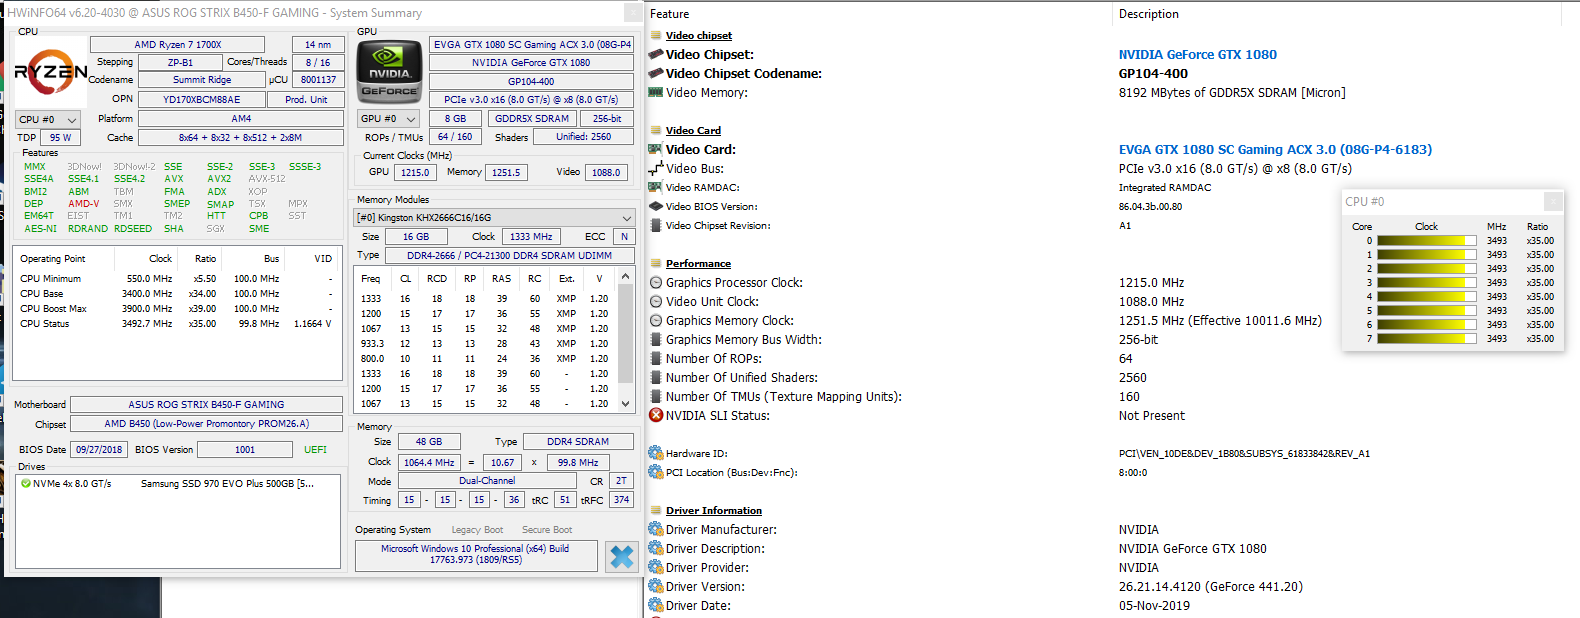Click the icon beside Driver Date

tap(656, 605)
